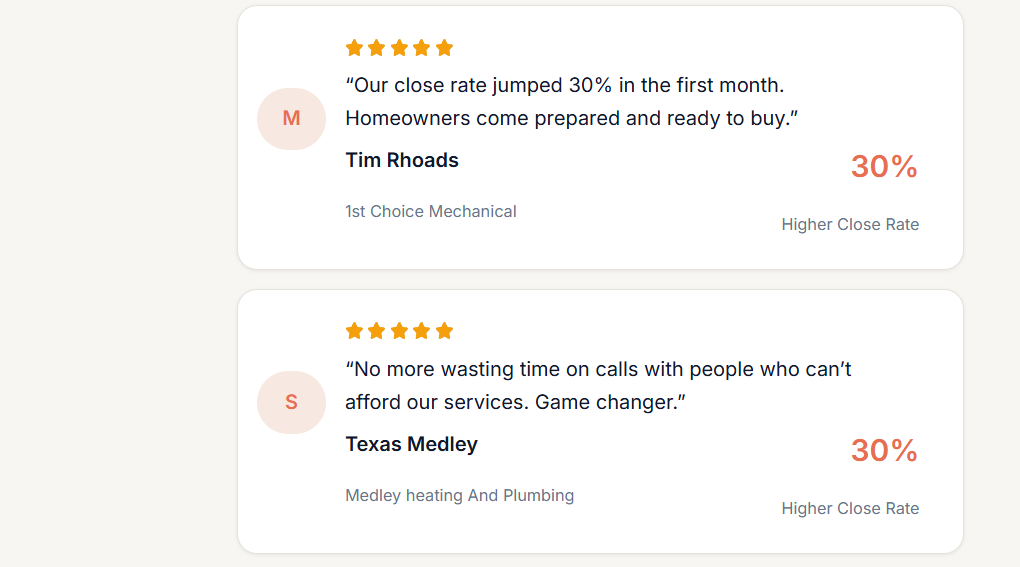Click the 30% figure in Texas Medley card

(884, 451)
